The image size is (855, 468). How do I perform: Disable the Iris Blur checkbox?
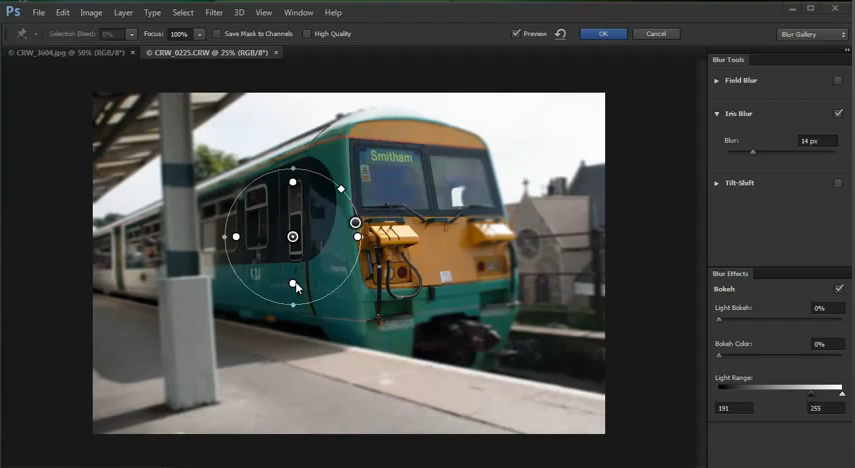[x=838, y=114]
